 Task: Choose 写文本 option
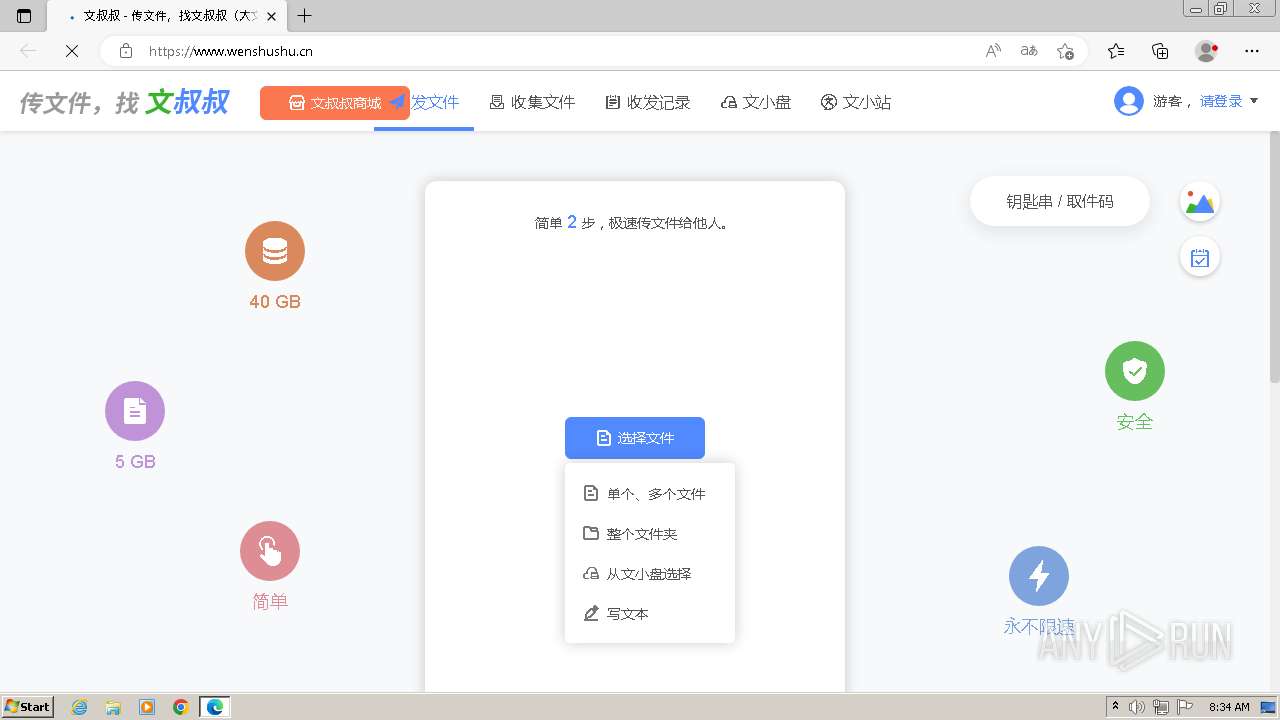650,614
